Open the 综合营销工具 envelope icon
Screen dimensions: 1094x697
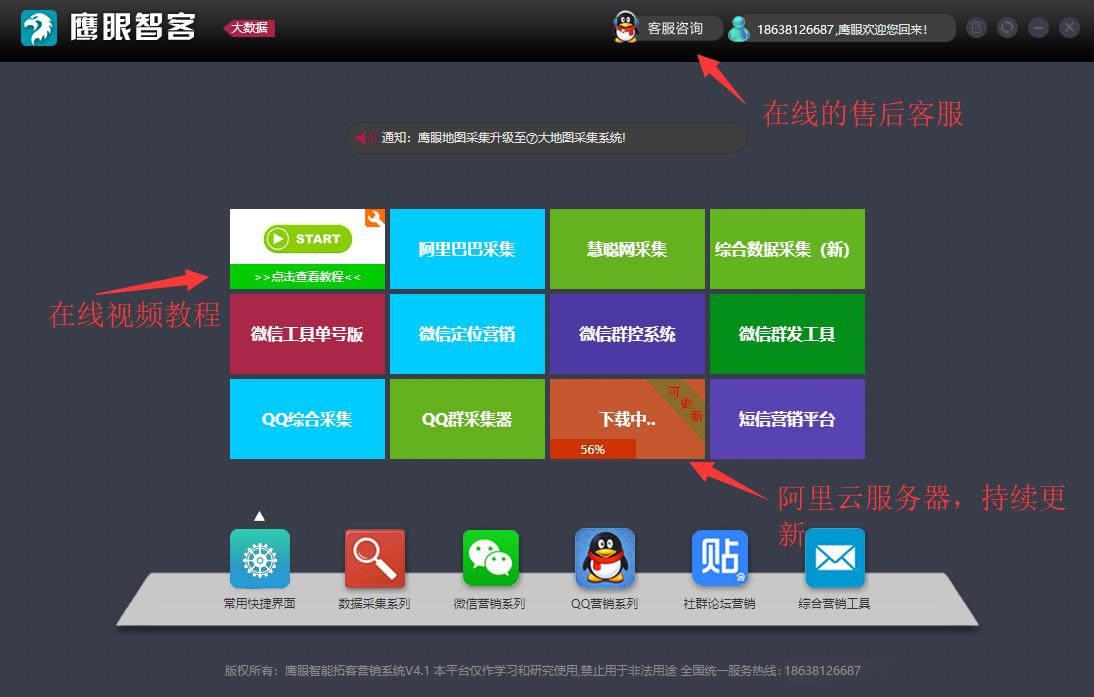click(834, 558)
